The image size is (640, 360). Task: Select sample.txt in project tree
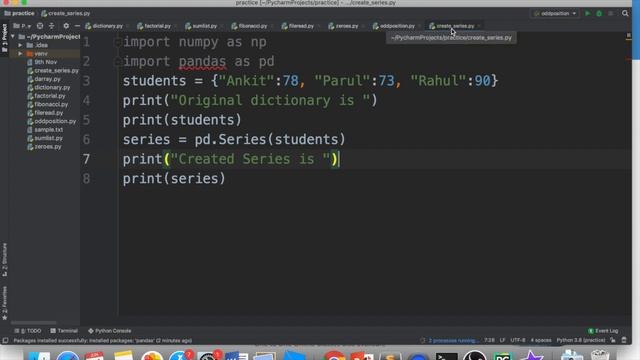[45, 130]
